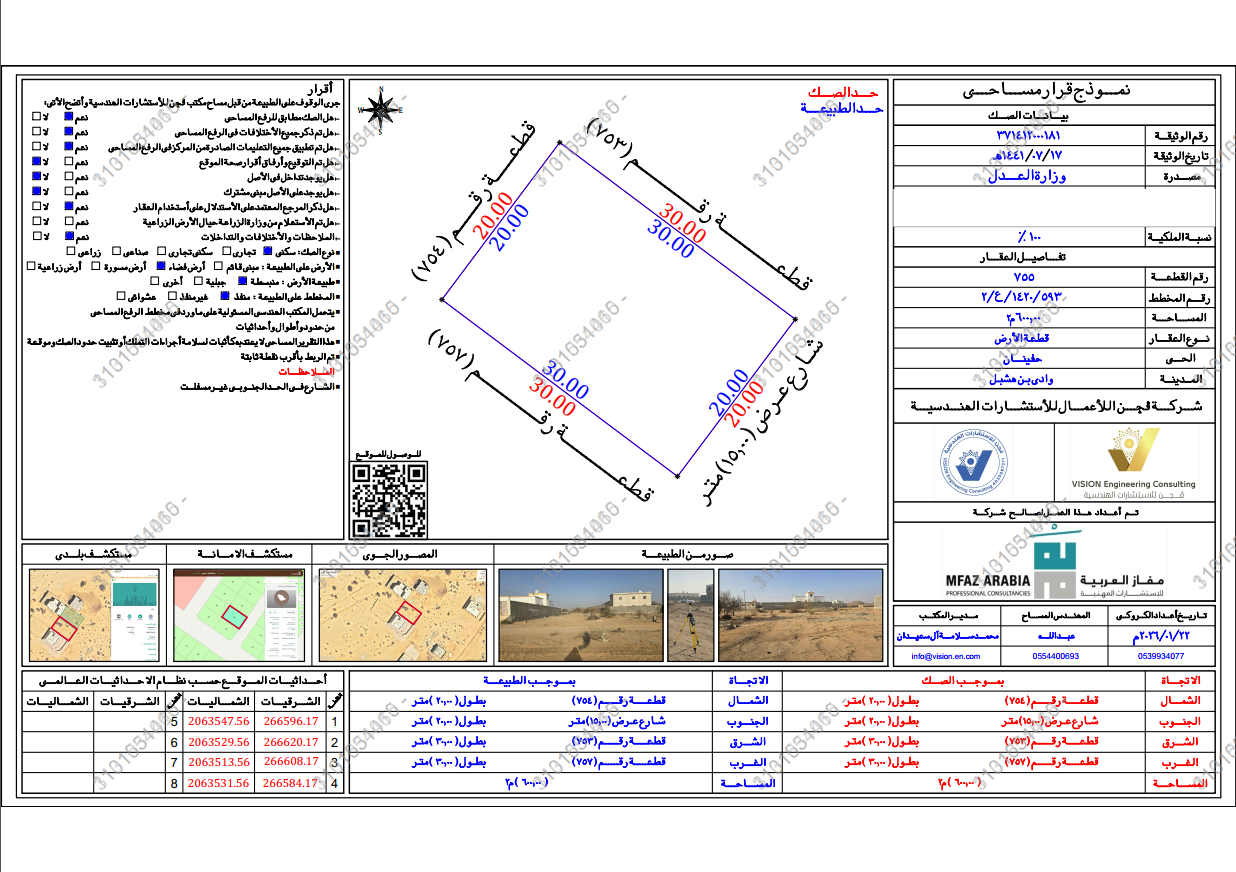Select coordinate row 1 easting 266596.17
The height and width of the screenshot is (872, 1236).
pyautogui.click(x=291, y=720)
